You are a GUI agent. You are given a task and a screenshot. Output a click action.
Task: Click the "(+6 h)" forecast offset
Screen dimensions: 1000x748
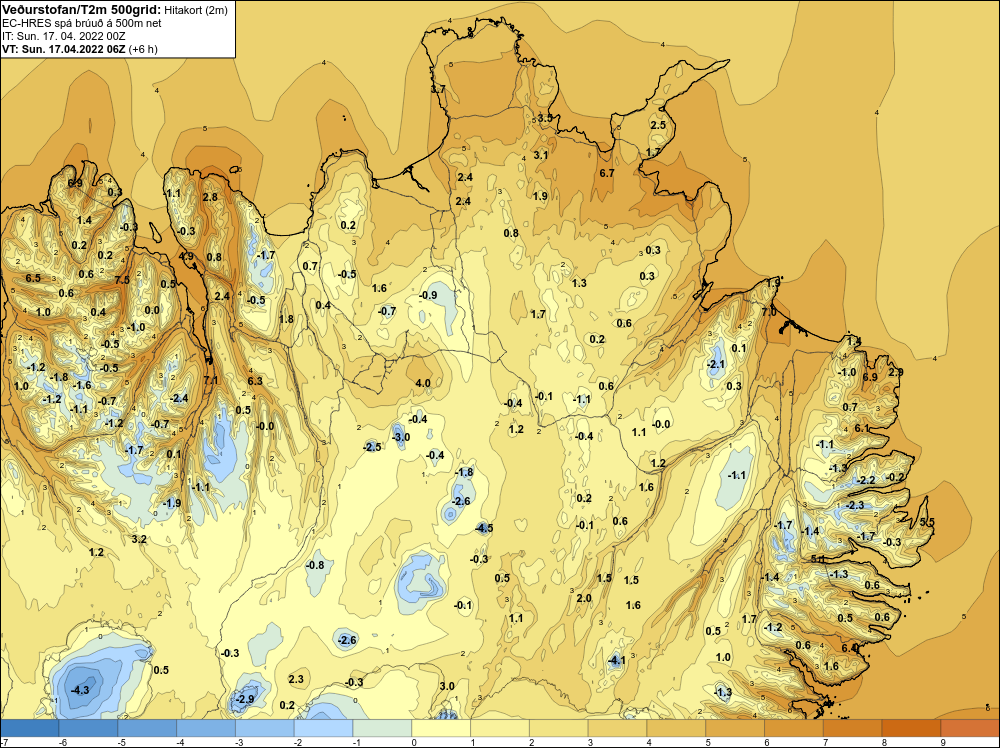pyautogui.click(x=143, y=49)
